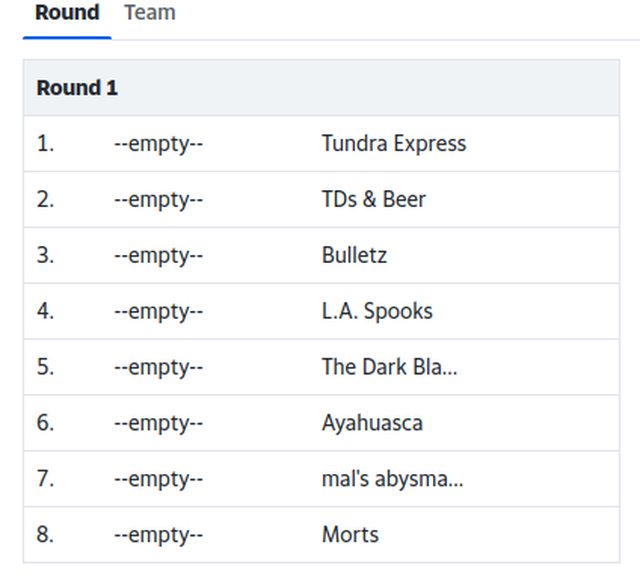The height and width of the screenshot is (586, 640).
Task: Open the Team tab
Action: point(150,13)
